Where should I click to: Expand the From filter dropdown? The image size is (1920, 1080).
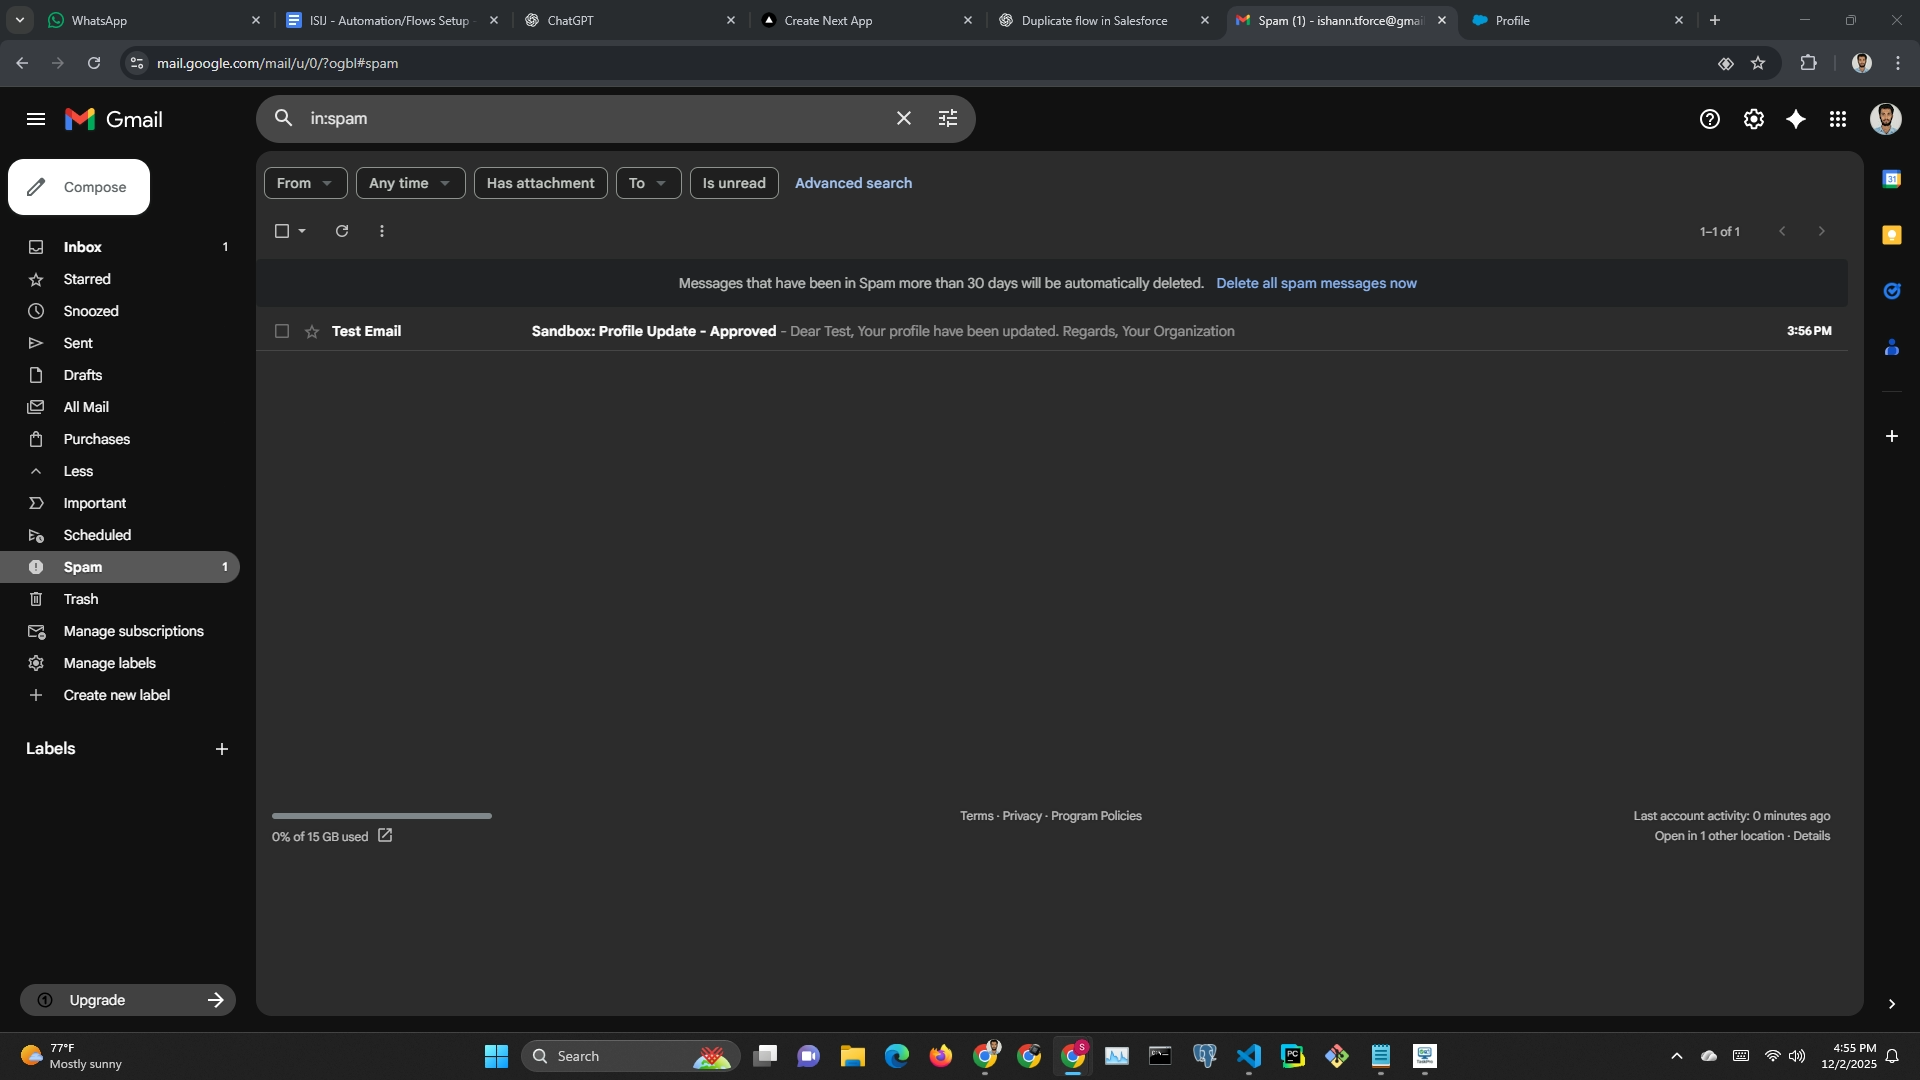(305, 183)
